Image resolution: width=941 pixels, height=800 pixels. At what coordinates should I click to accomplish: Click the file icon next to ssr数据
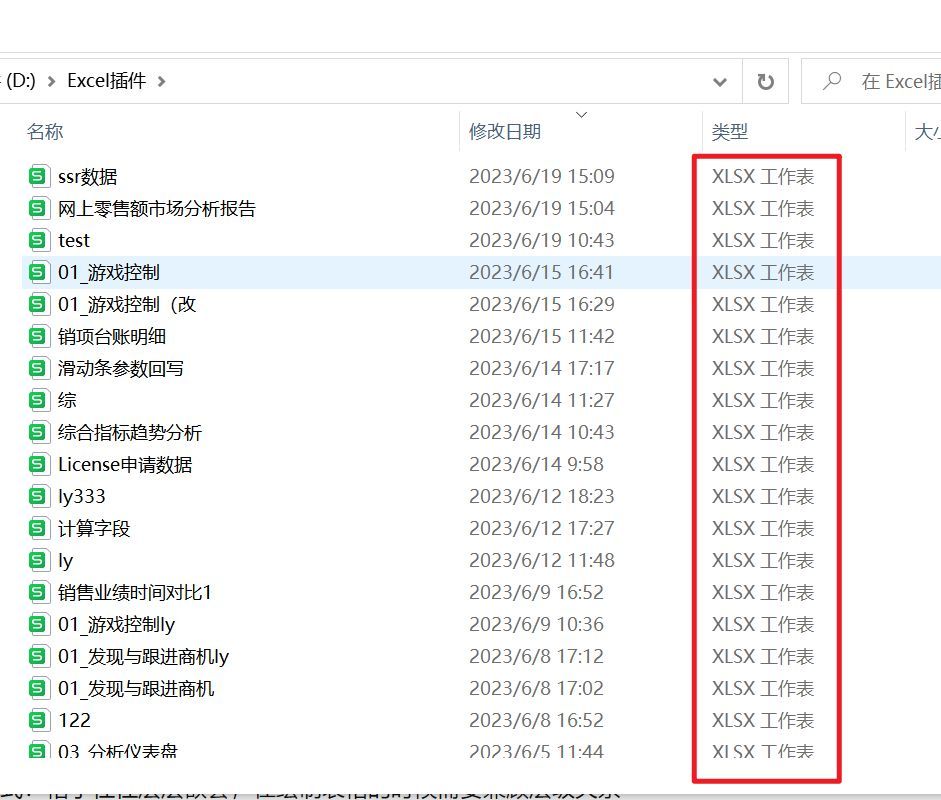coord(38,176)
